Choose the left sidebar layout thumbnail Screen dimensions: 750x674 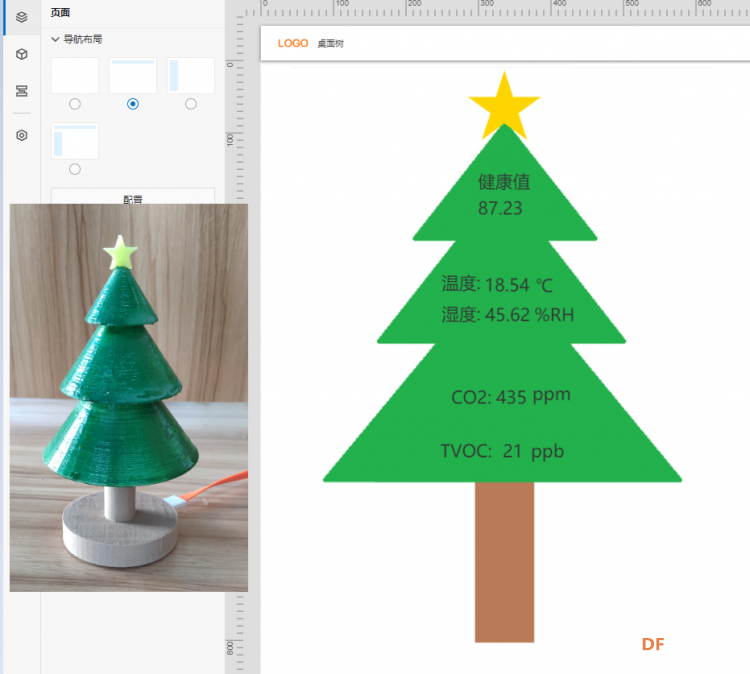(191, 76)
